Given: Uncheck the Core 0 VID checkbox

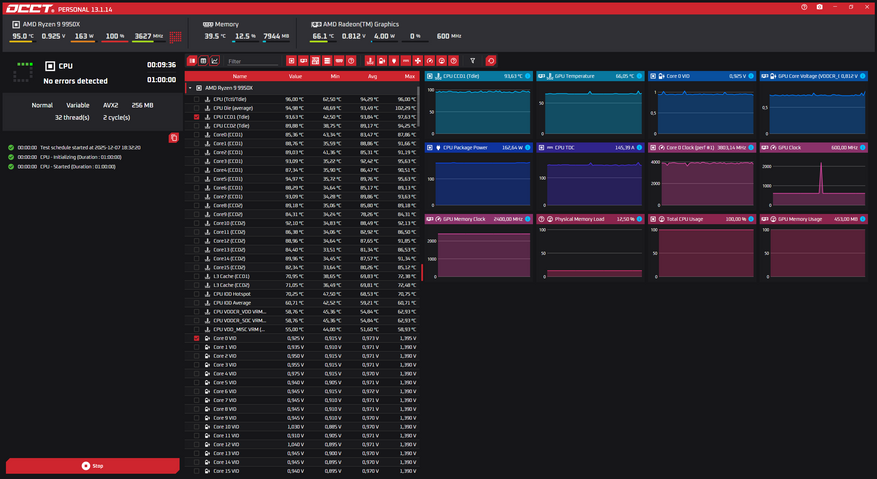Looking at the screenshot, I should (x=197, y=338).
